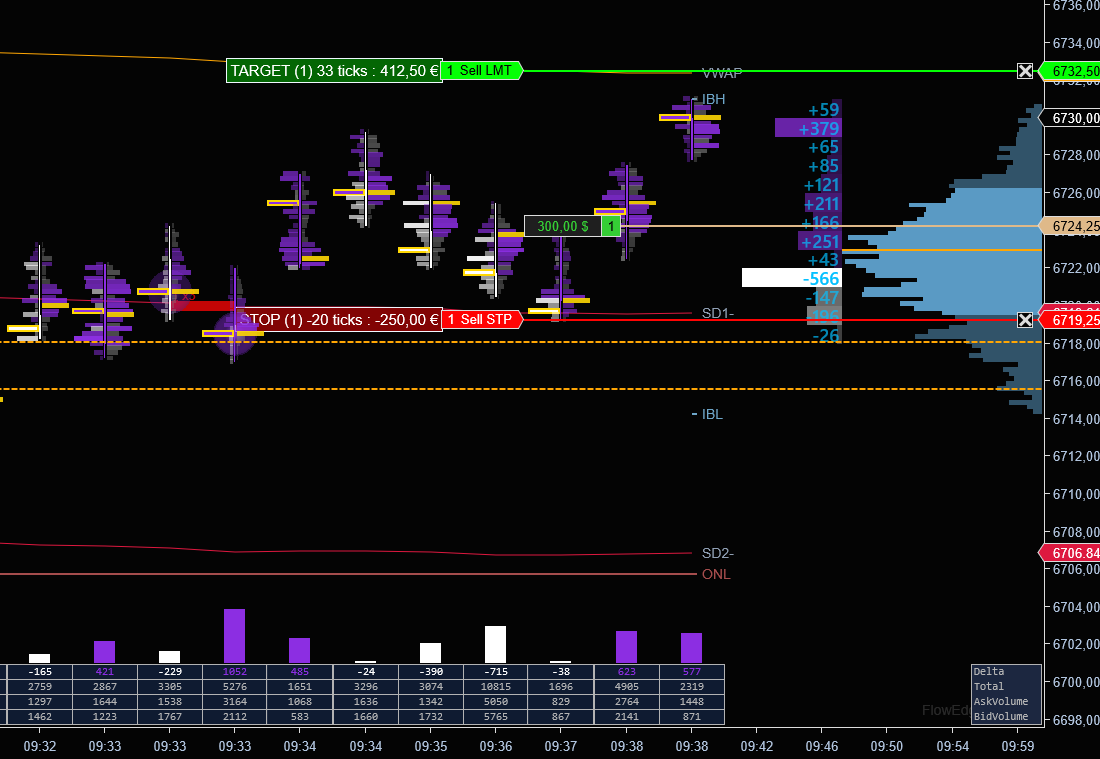Screen dimensions: 1100x759
Task: Click the 6718,00 price axis label
Action: [x=1075, y=344]
